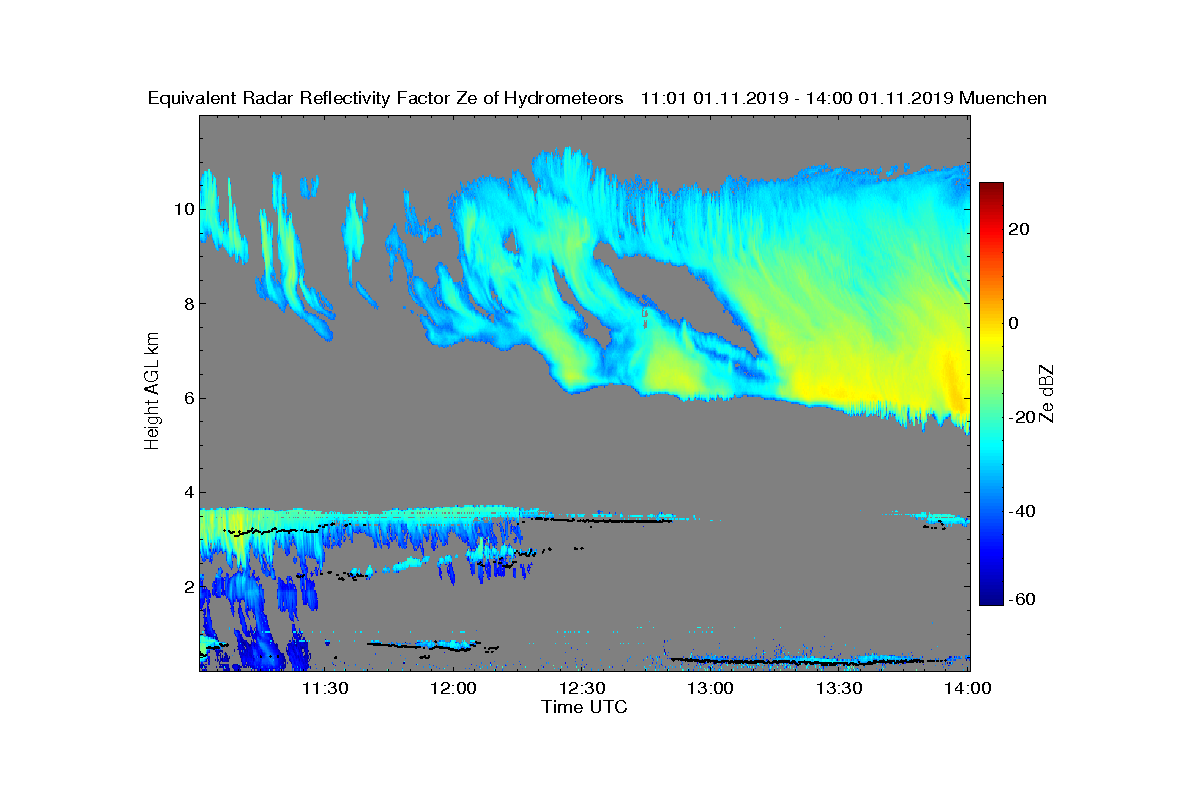This screenshot has height=800, width=1200.
Task: Click the 12:00 time tick label
Action: (454, 688)
